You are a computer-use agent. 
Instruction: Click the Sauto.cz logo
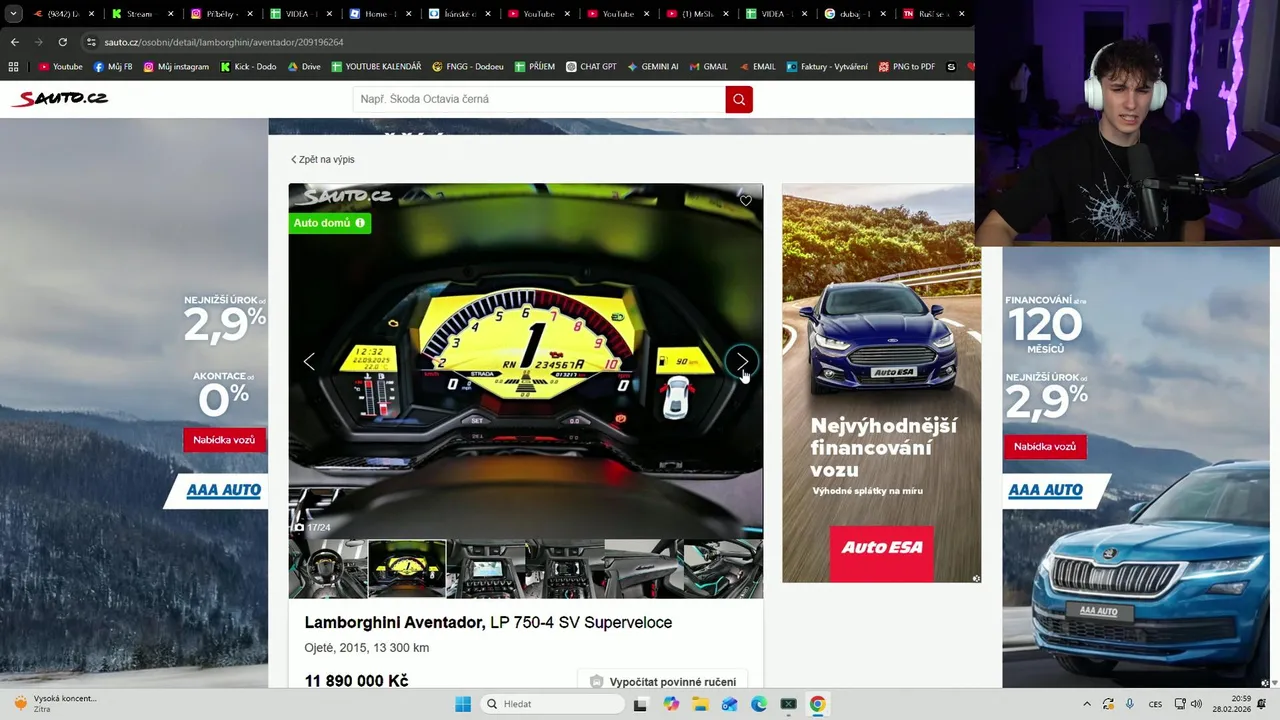(x=60, y=98)
